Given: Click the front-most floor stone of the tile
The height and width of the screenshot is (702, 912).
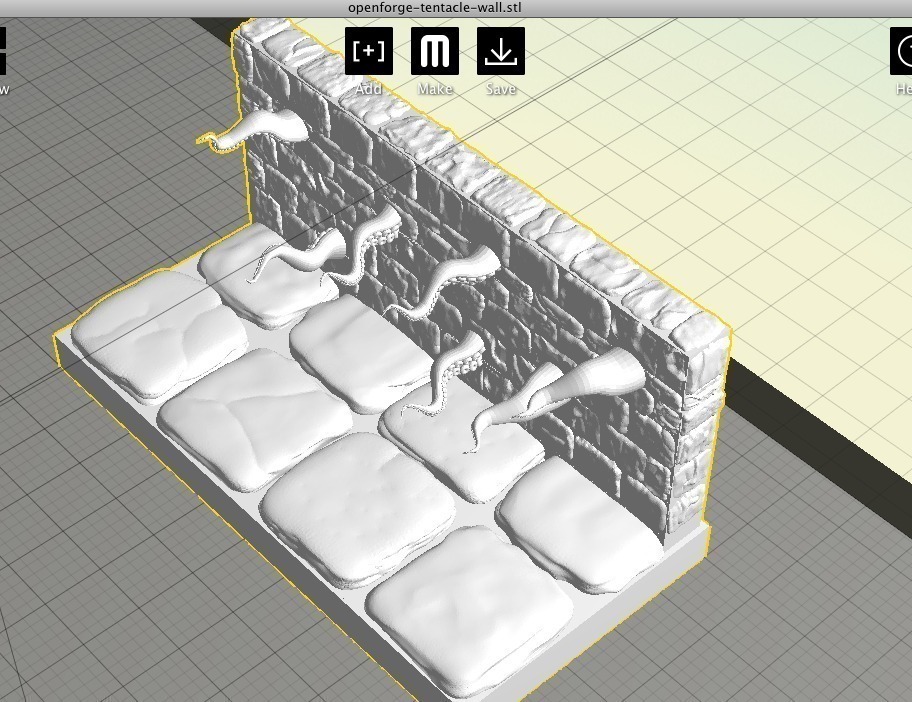Looking at the screenshot, I should (468, 610).
